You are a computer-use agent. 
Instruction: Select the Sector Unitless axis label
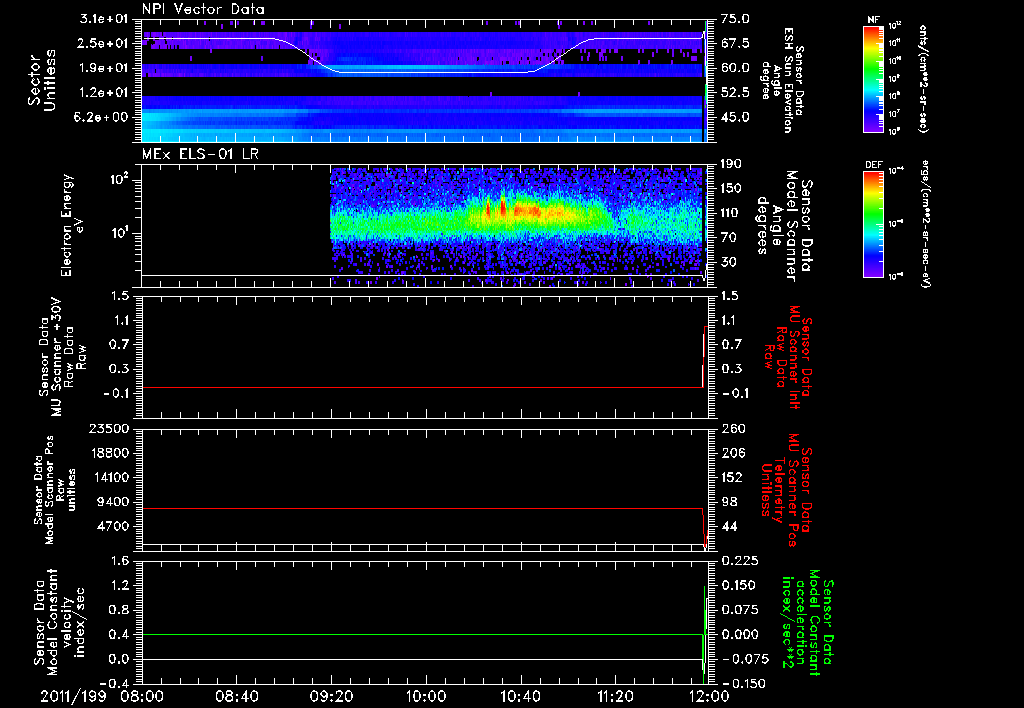41,80
